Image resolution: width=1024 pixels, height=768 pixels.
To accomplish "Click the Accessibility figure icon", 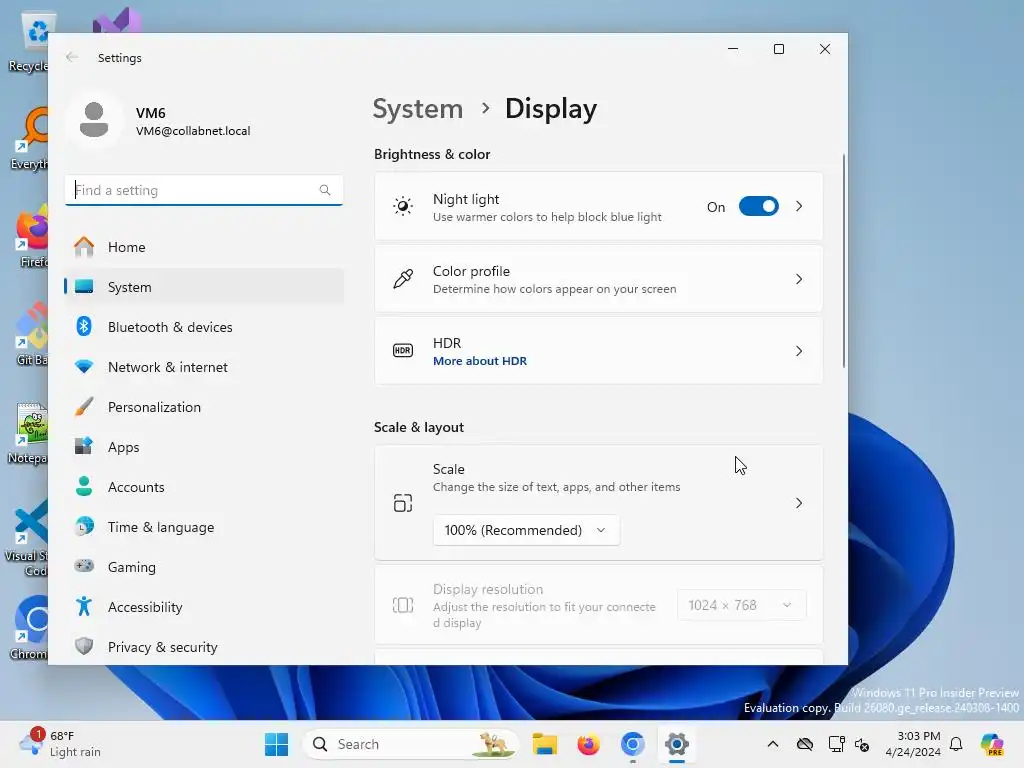I will click(84, 607).
